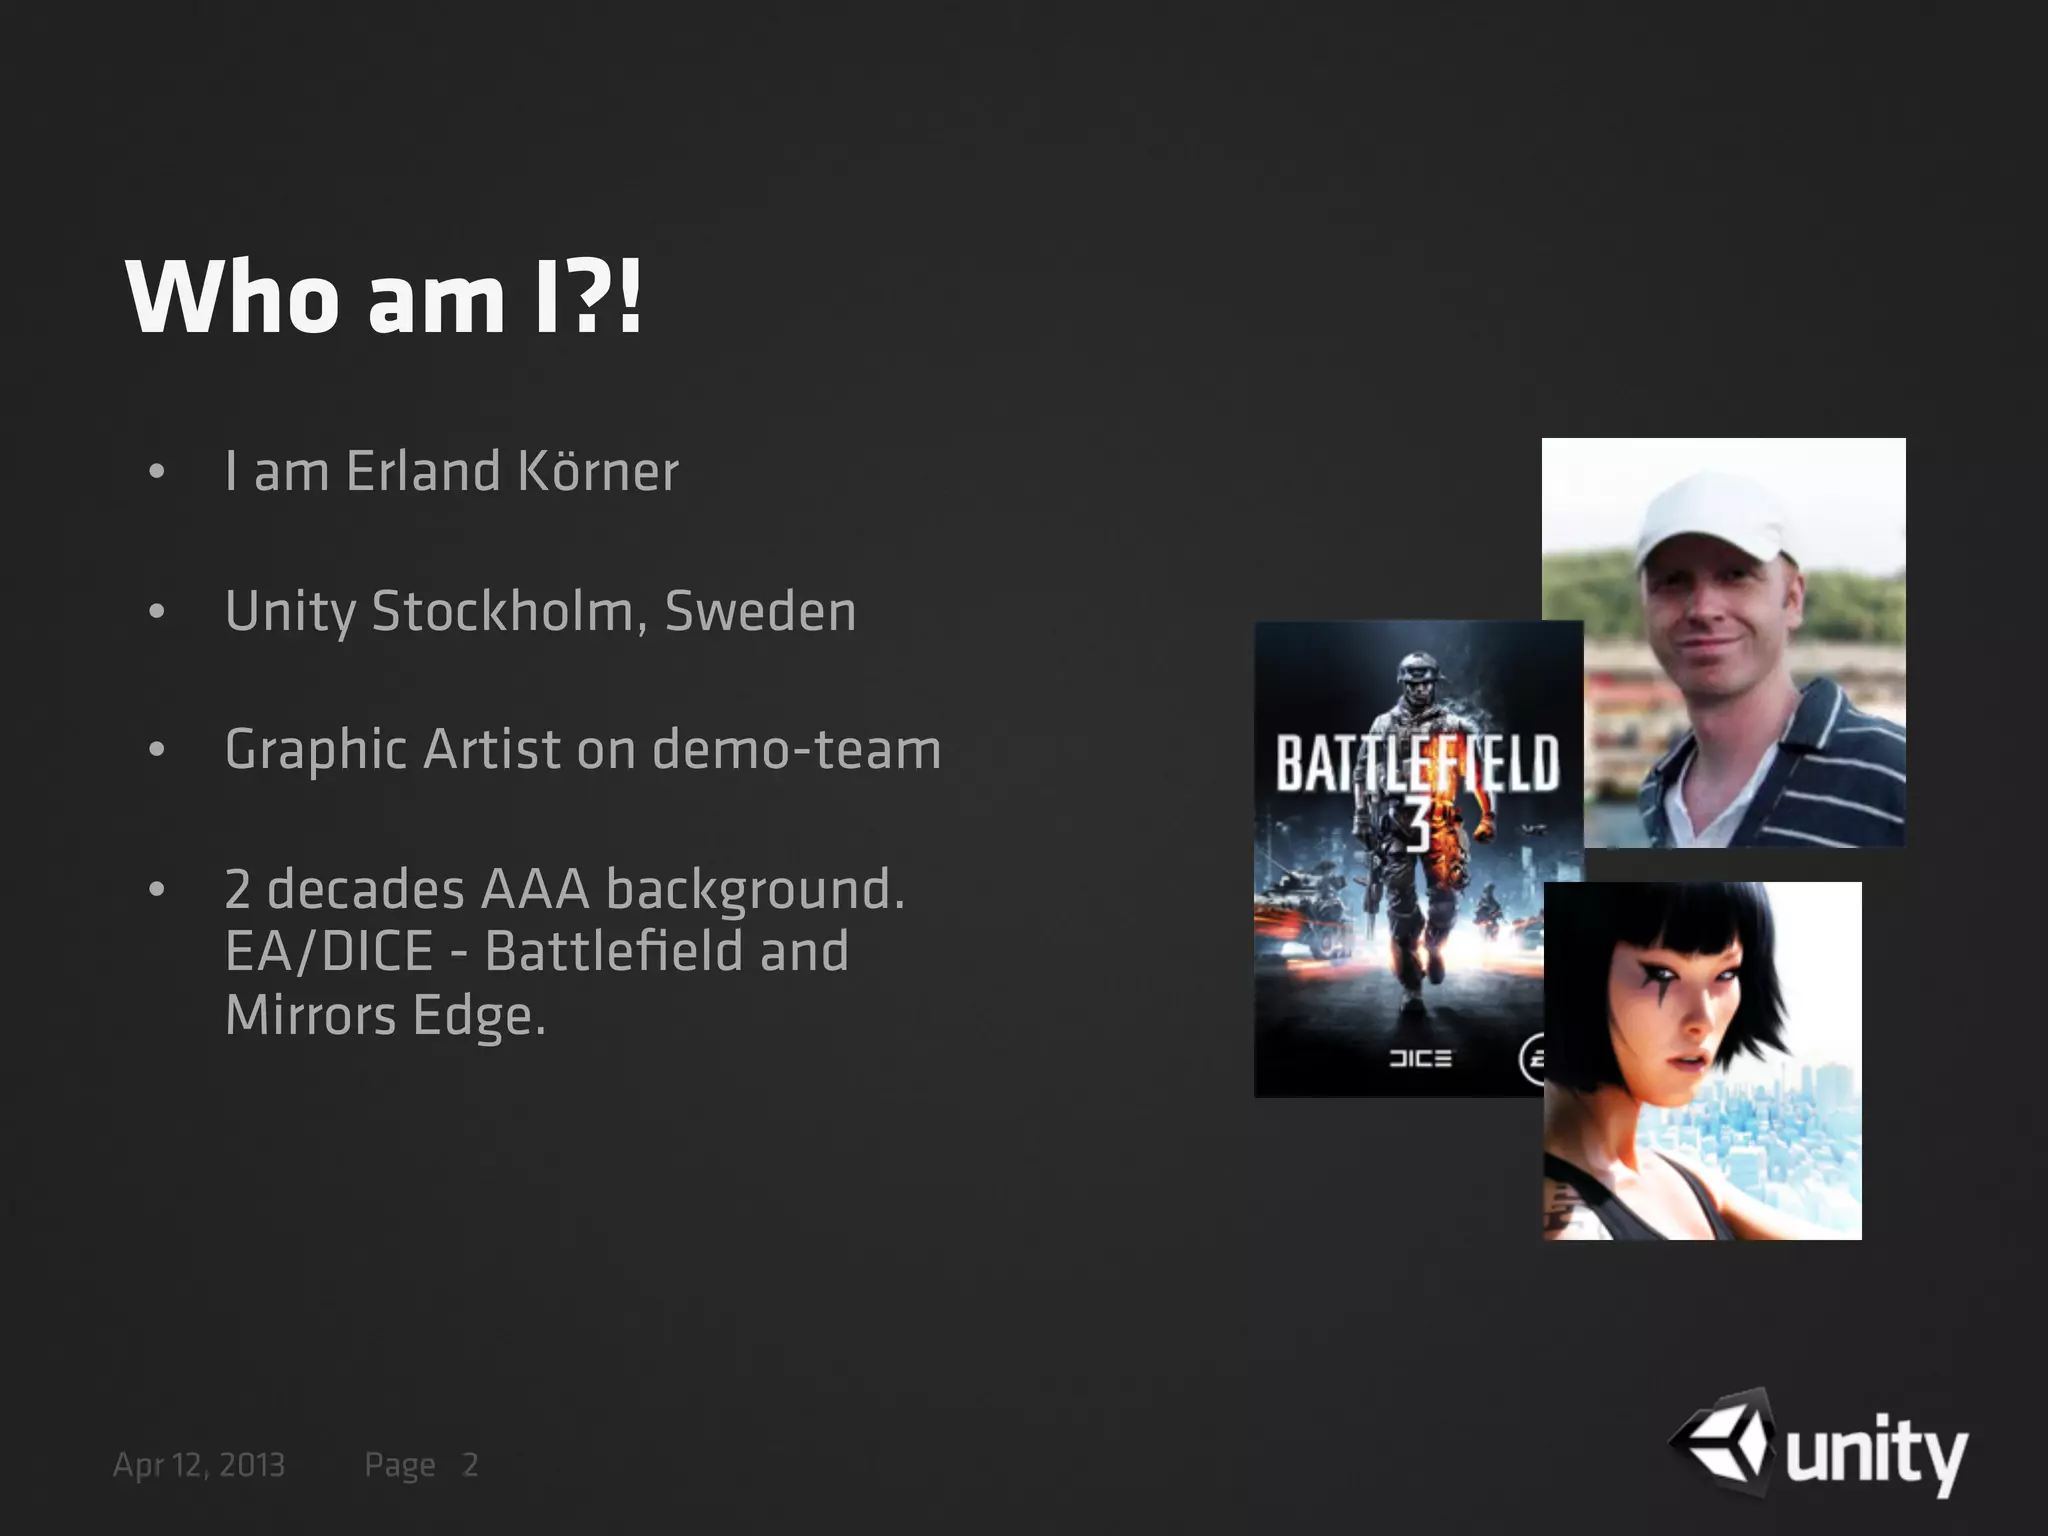Click the "2 decades AAA background." line
The image size is (2048, 1536).
pyautogui.click(x=565, y=889)
